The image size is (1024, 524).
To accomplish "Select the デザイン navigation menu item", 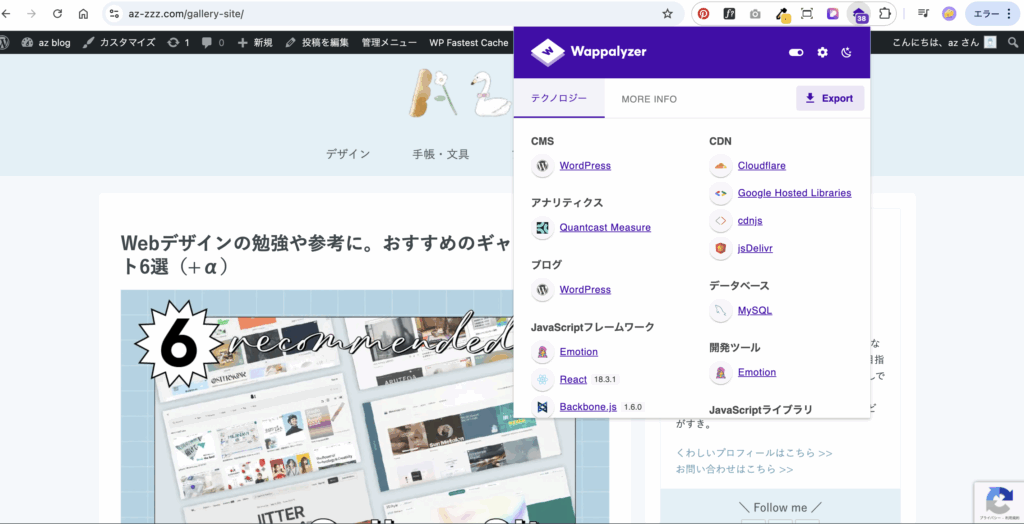I will pyautogui.click(x=347, y=154).
